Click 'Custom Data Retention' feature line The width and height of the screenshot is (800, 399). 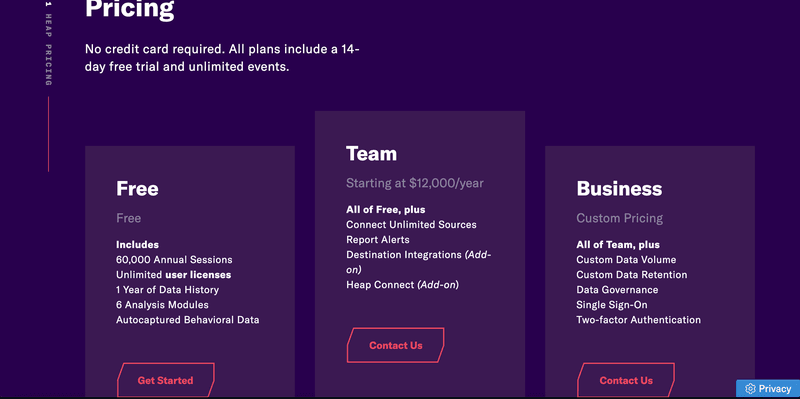[632, 275]
